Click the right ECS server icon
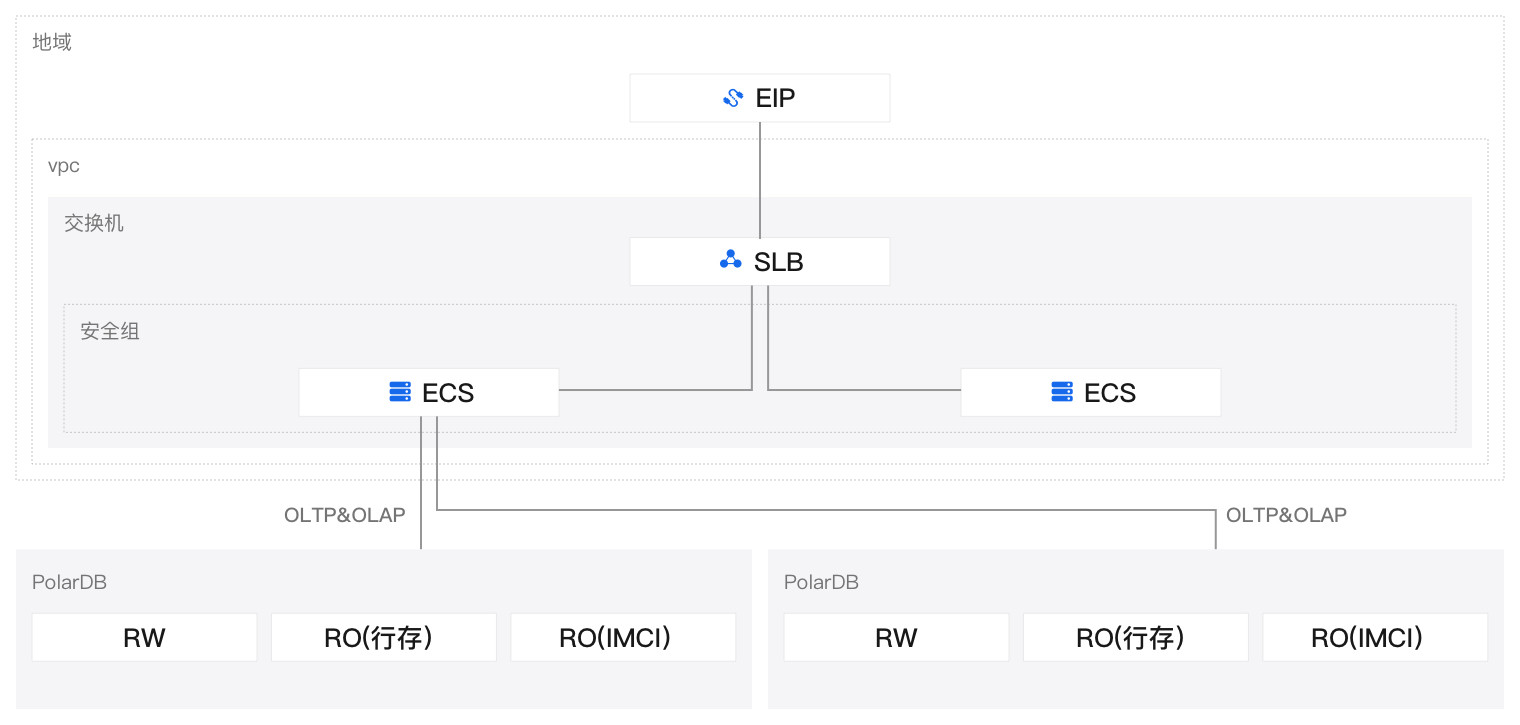Image resolution: width=1520 pixels, height=725 pixels. 1062,392
